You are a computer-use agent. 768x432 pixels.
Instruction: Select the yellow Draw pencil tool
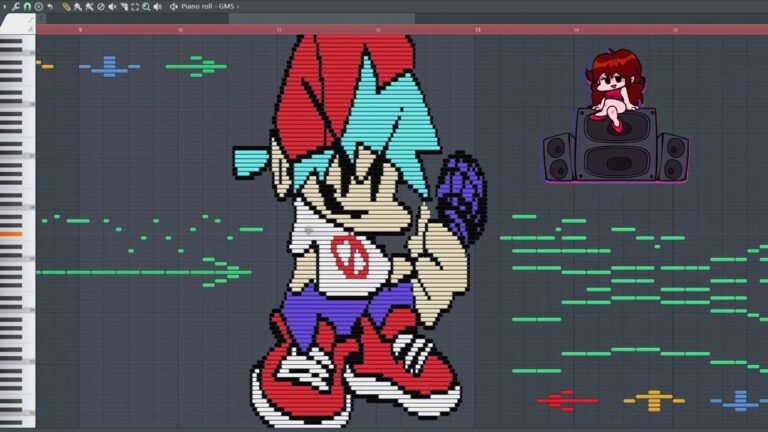tap(67, 6)
